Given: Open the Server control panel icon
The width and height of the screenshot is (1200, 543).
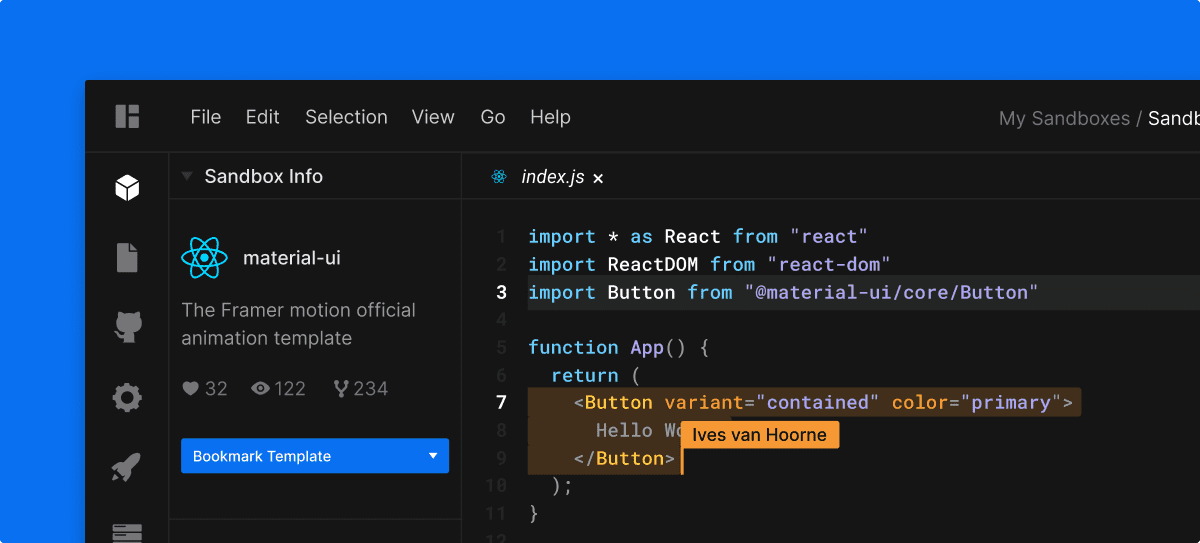Looking at the screenshot, I should point(127,532).
